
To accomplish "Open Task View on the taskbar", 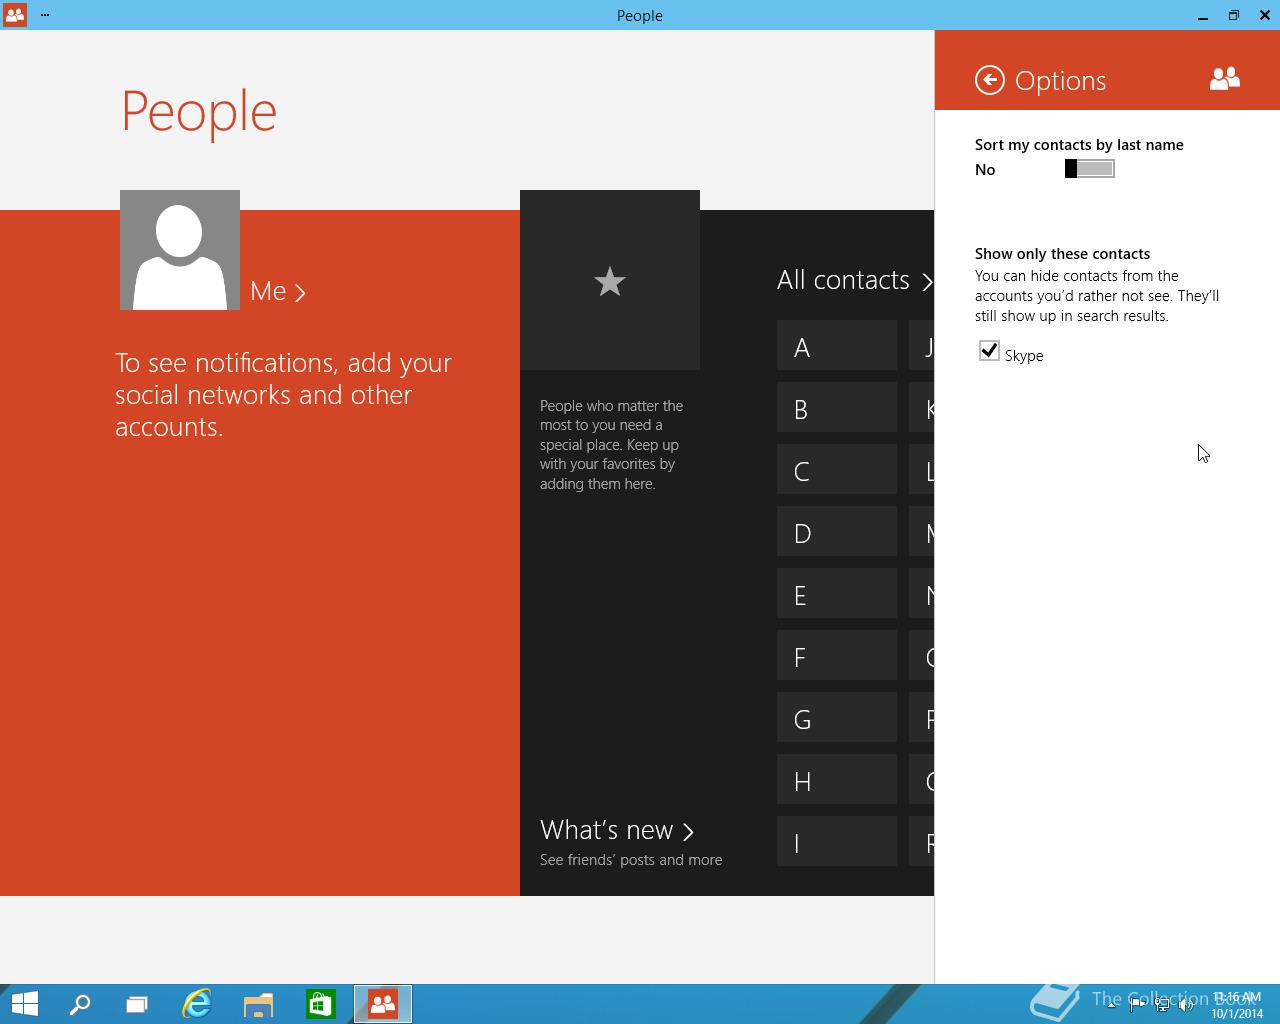I will coord(137,1004).
